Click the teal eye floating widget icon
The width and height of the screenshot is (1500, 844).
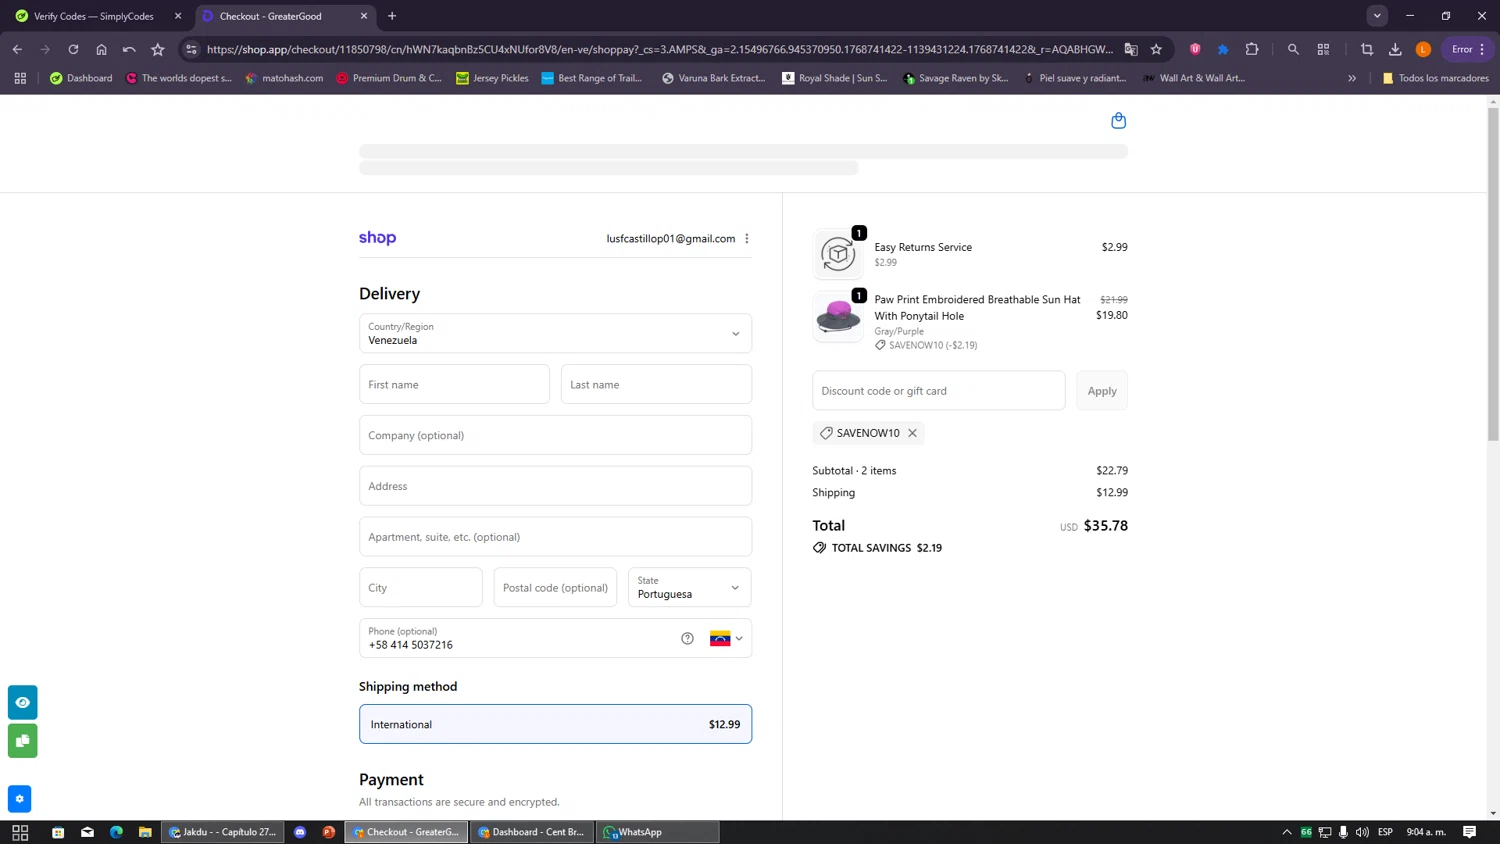coord(22,702)
